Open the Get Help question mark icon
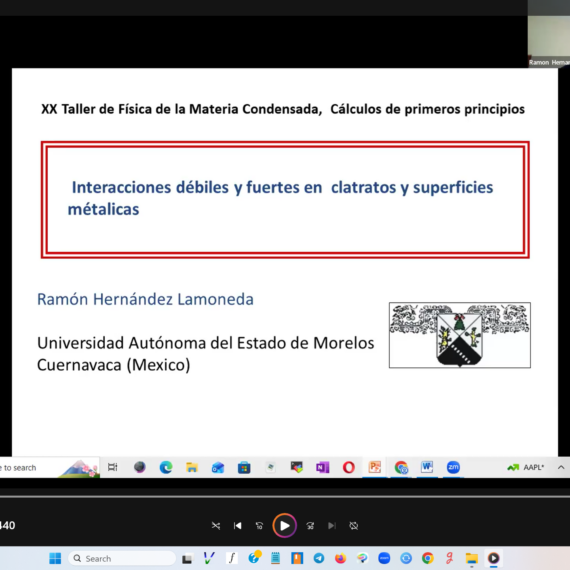 (x=254, y=557)
